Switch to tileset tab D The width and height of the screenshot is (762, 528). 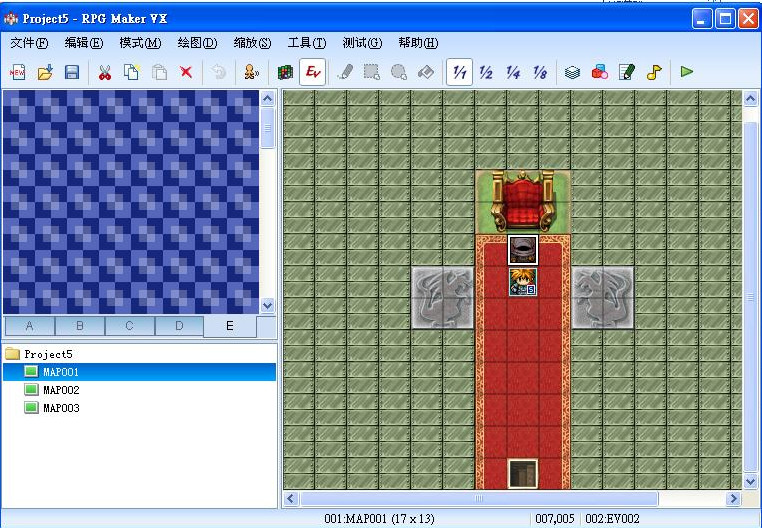tap(179, 326)
